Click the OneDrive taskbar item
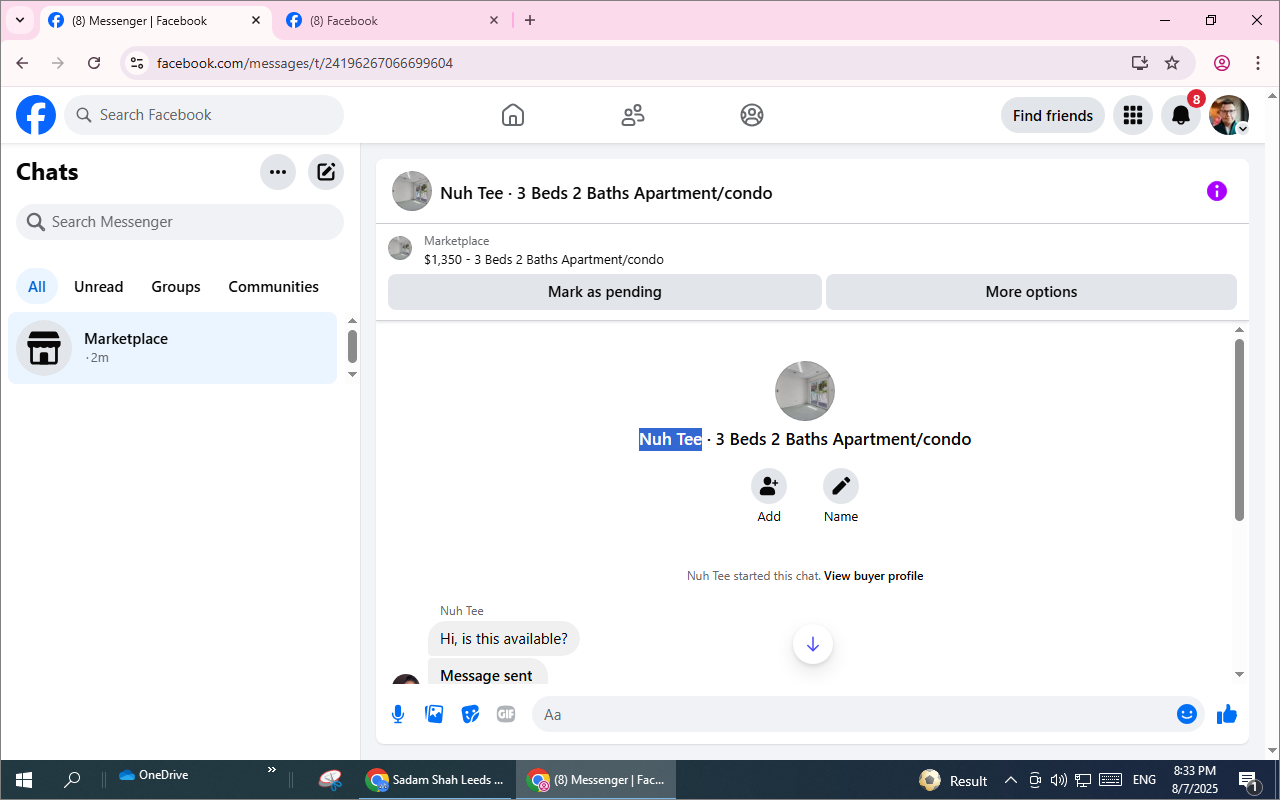 click(154, 775)
